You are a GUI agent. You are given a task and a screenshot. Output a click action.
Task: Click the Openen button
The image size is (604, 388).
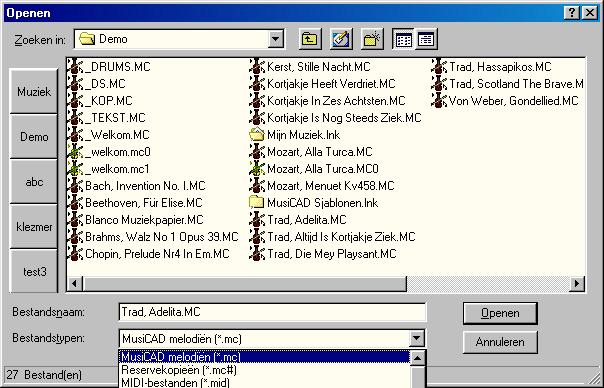(x=500, y=313)
